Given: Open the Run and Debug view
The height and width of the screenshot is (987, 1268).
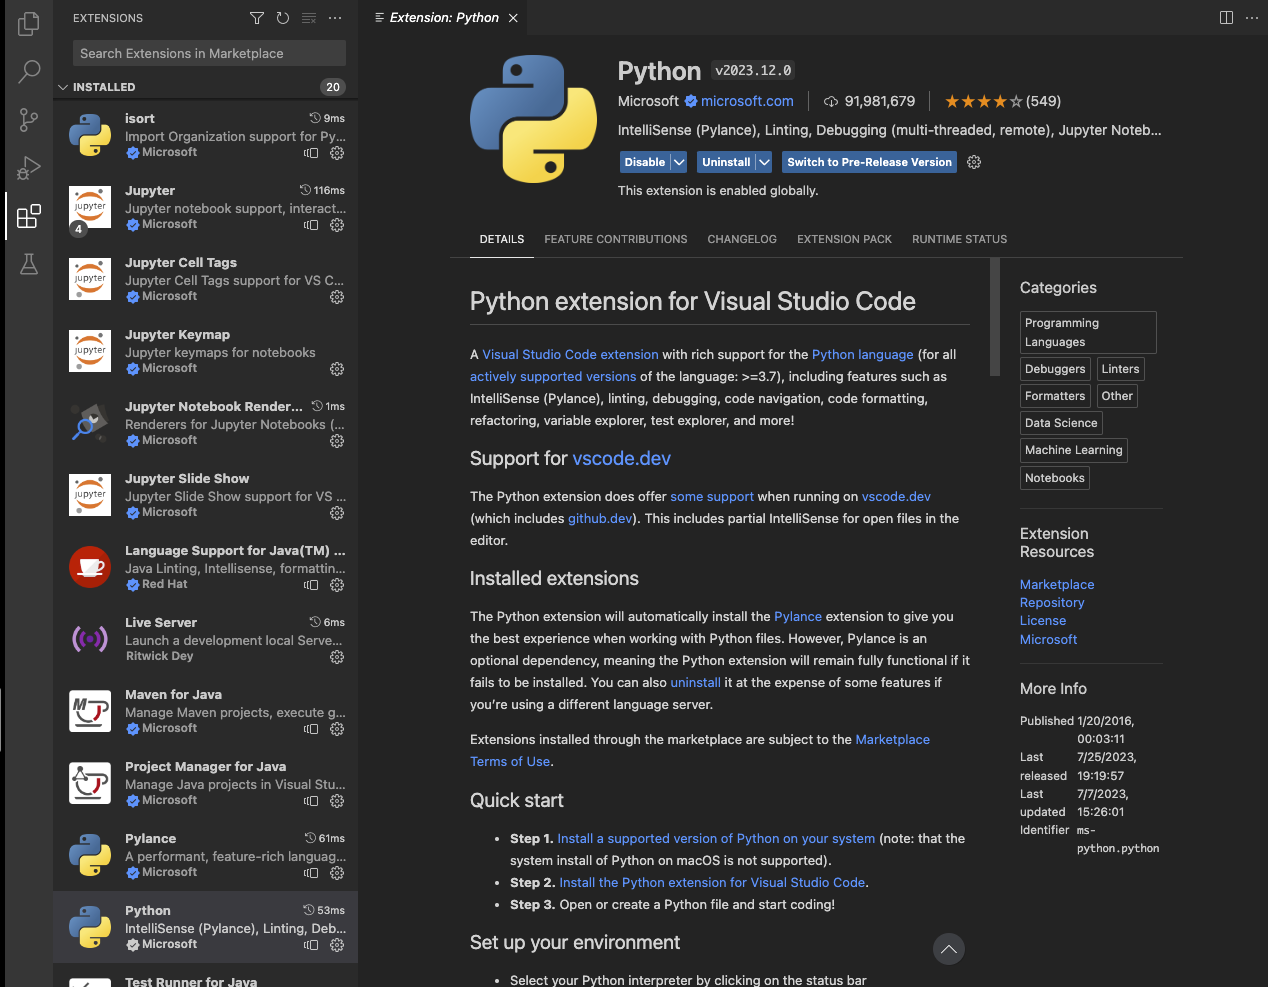Looking at the screenshot, I should click(x=29, y=168).
